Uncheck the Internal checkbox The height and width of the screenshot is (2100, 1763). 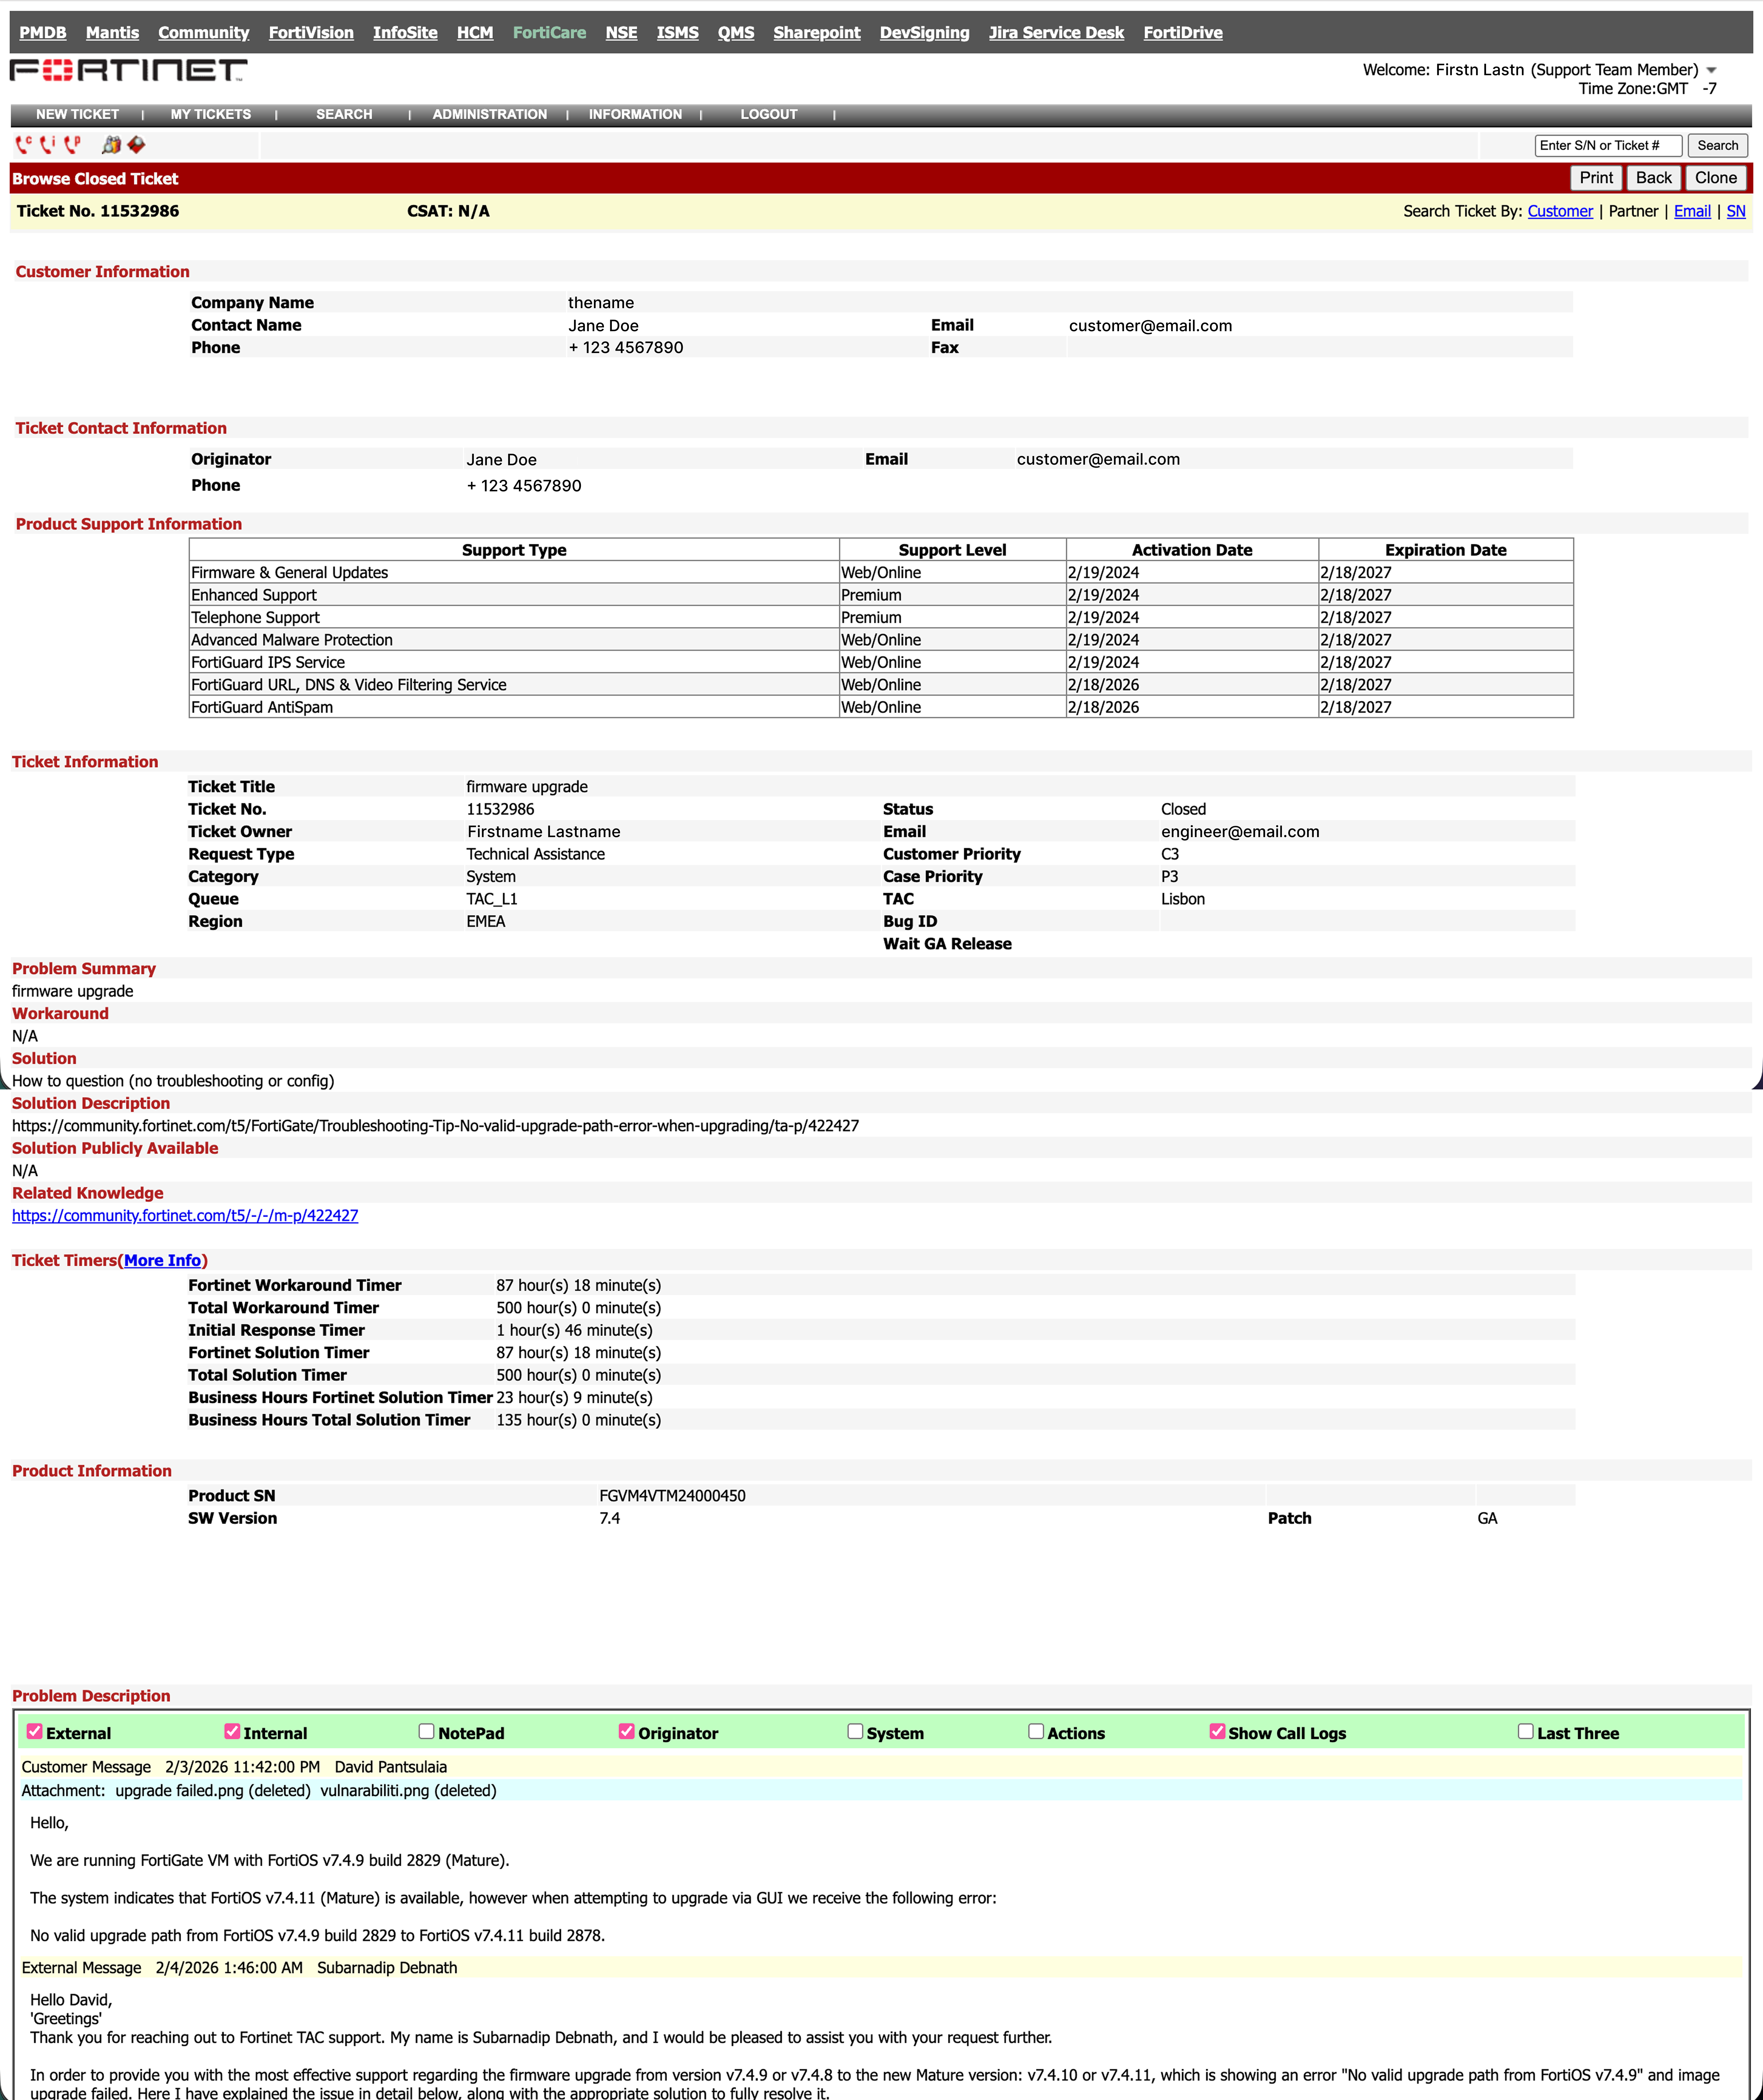pos(232,1731)
